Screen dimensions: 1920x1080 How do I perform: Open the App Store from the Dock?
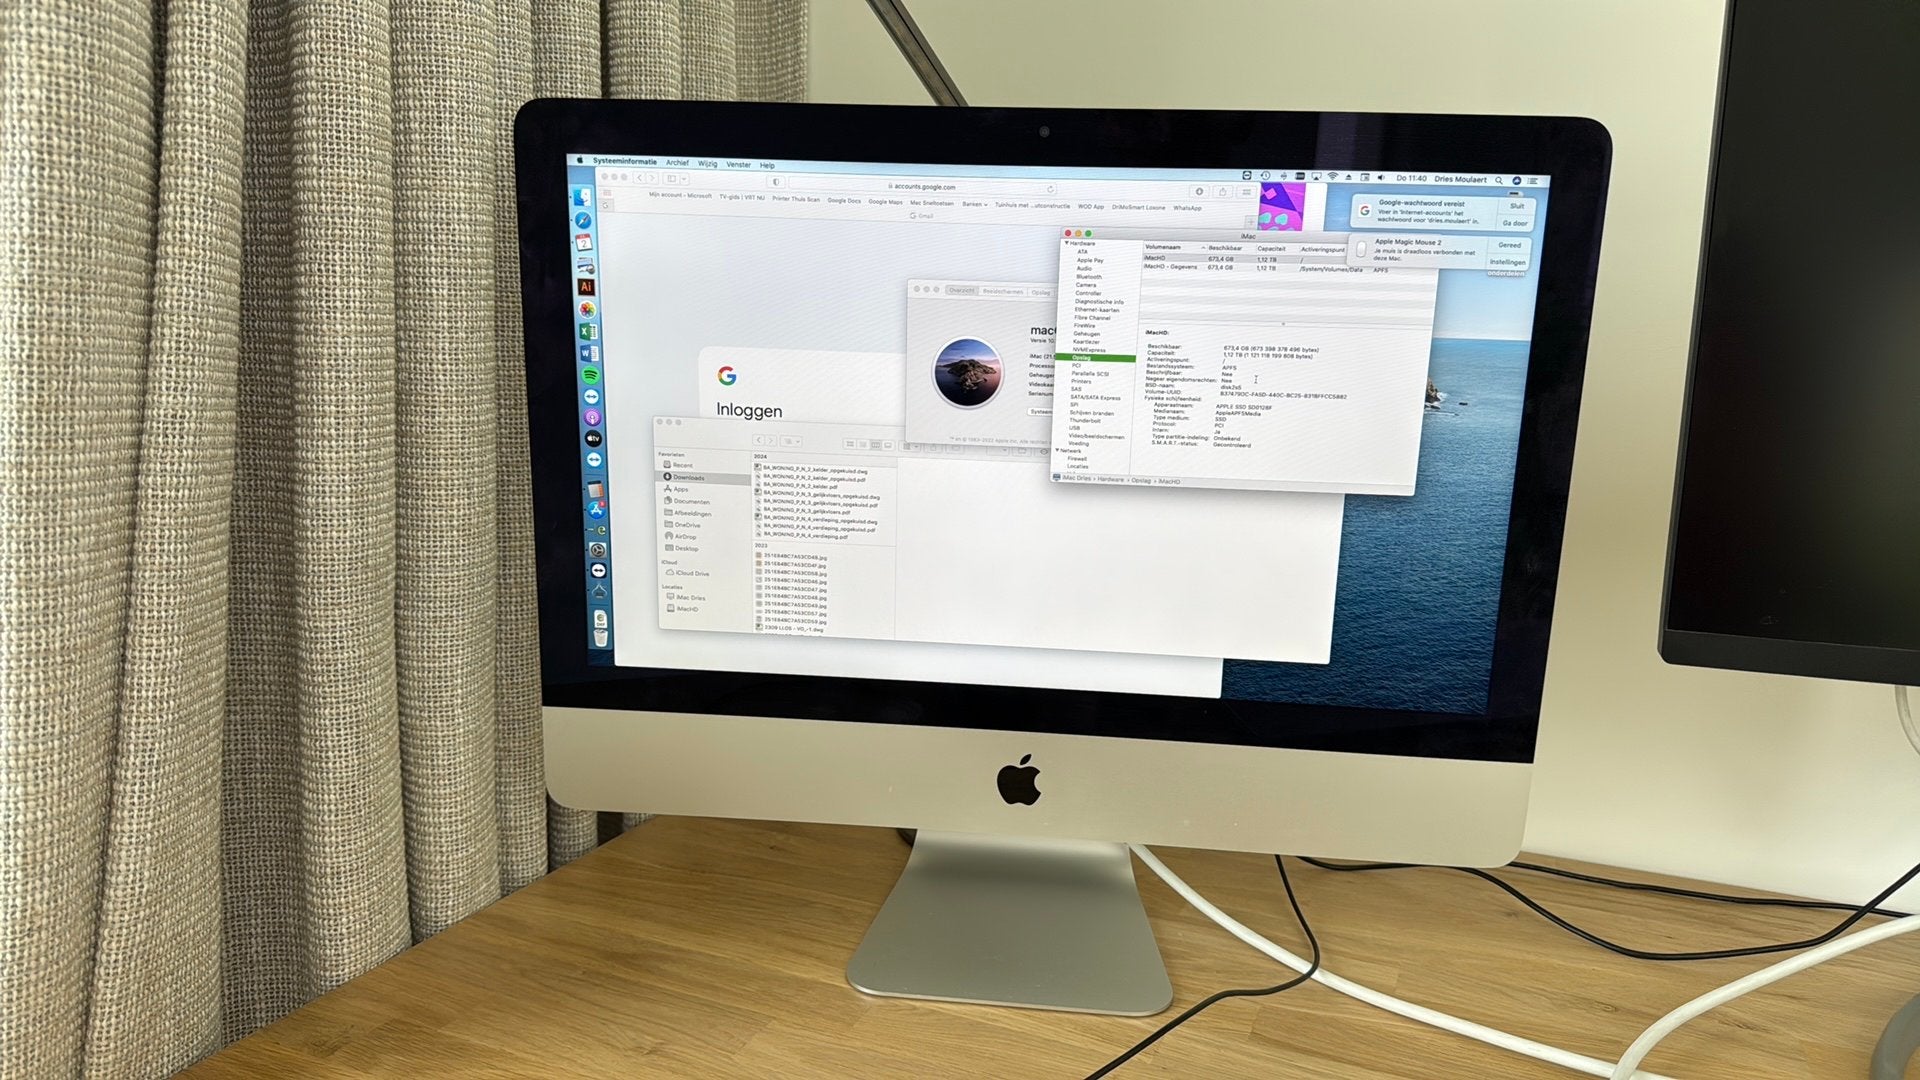(597, 510)
